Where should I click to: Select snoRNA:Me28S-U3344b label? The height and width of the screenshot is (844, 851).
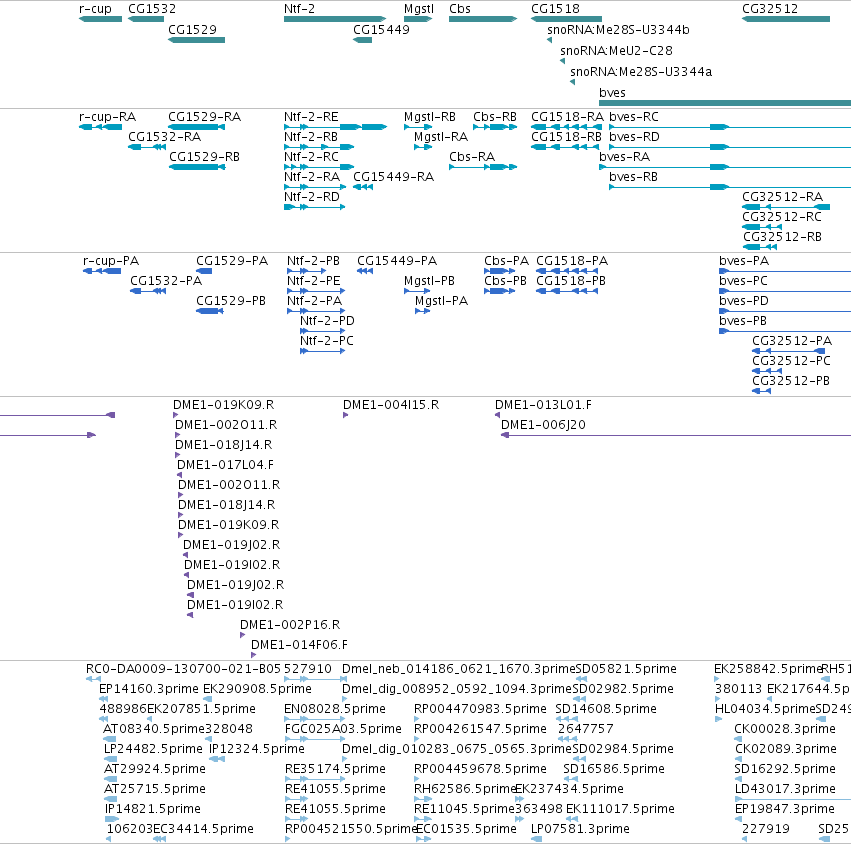[x=618, y=29]
